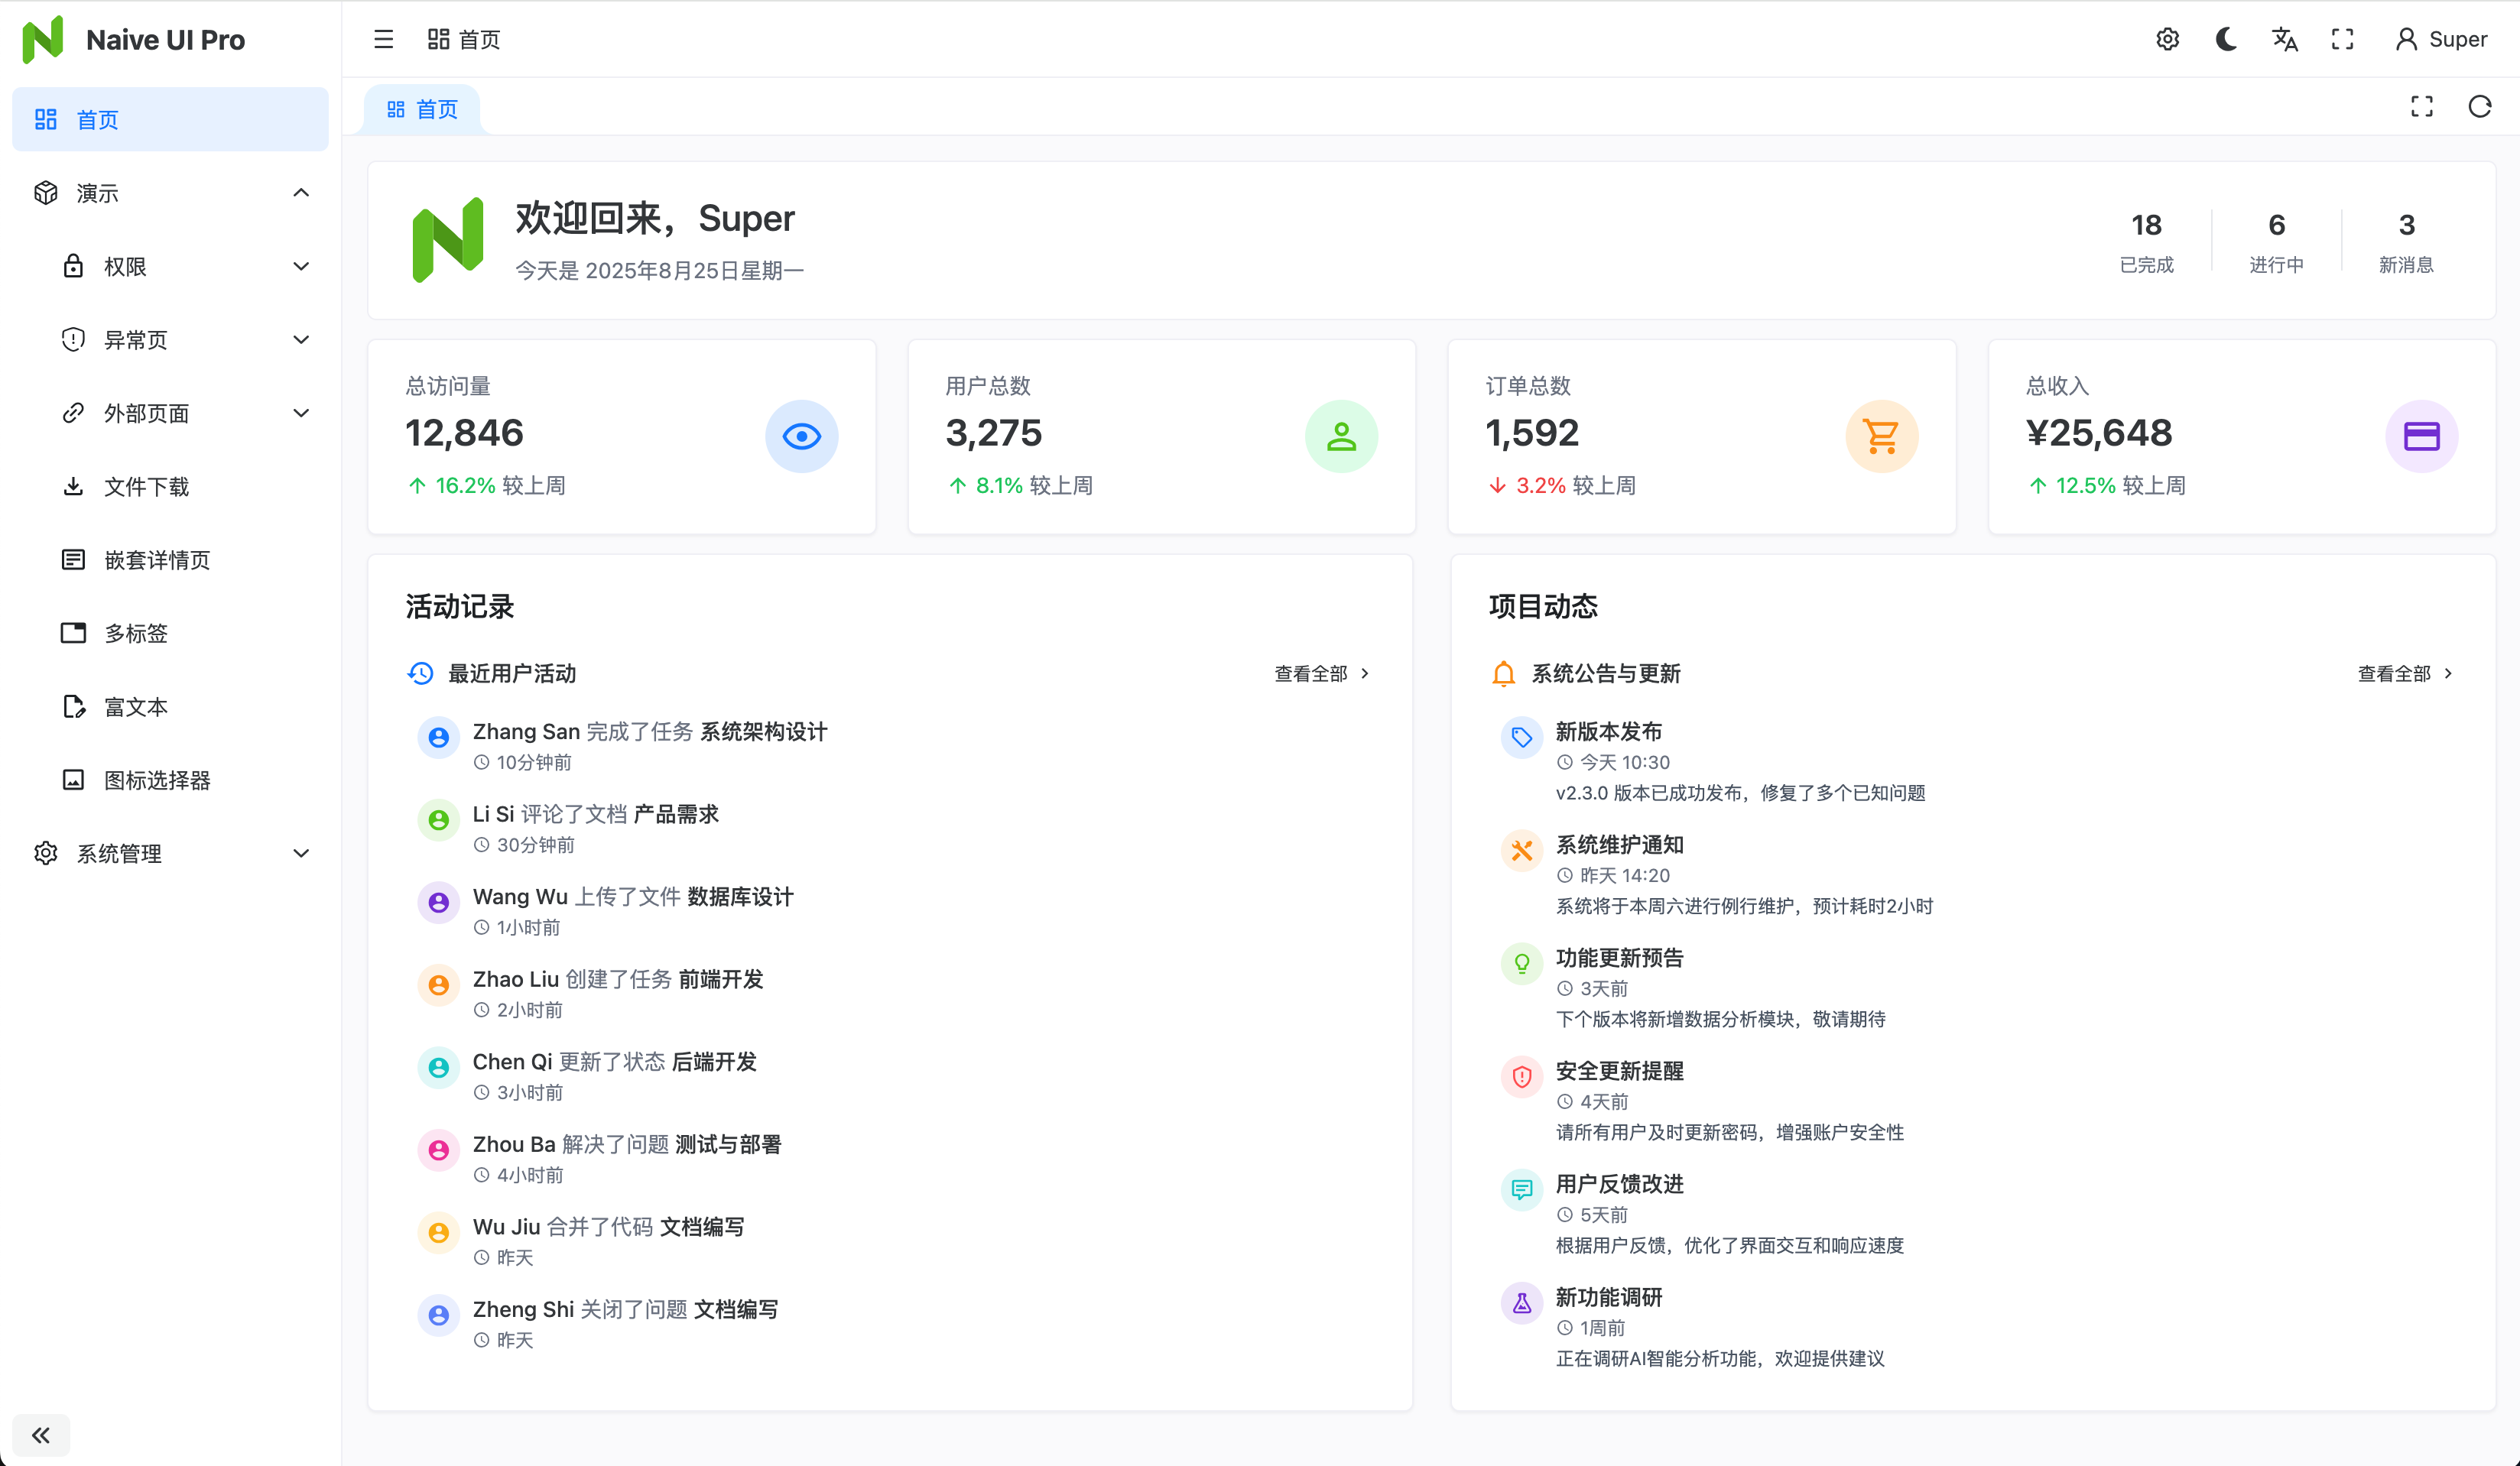Open the settings gear icon in the header
The height and width of the screenshot is (1466, 2520).
coord(2167,39)
